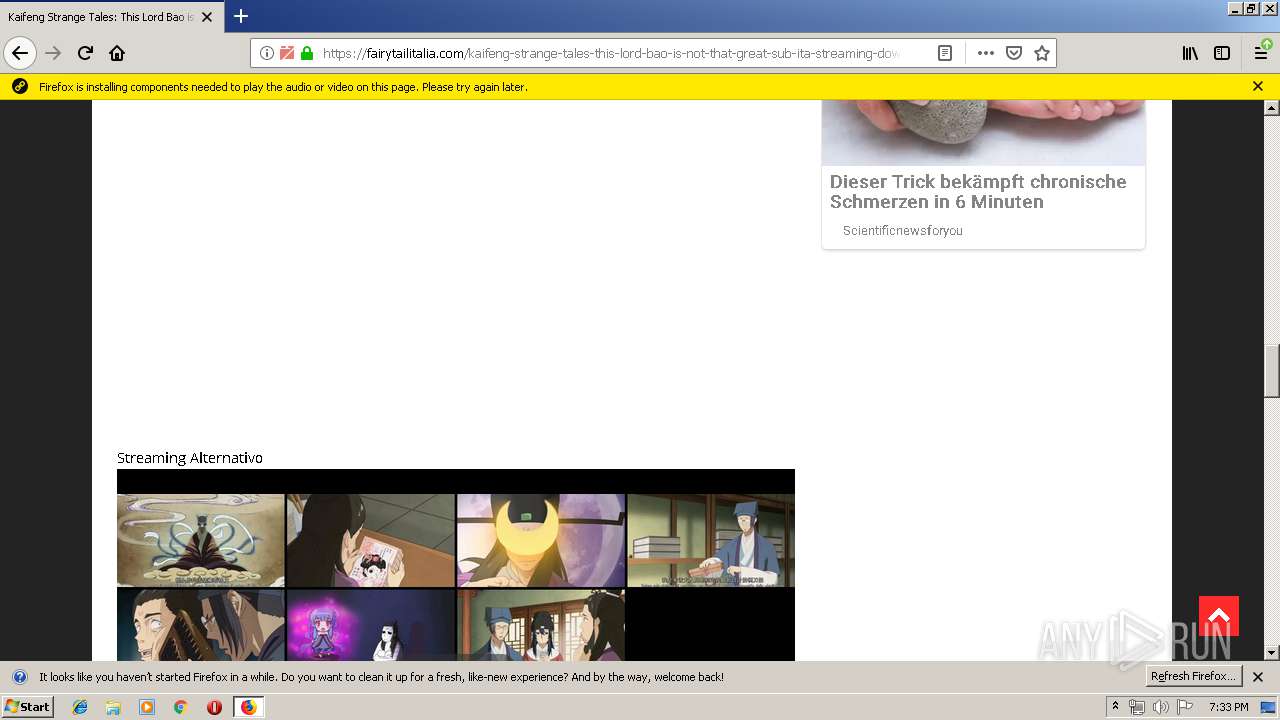The width and height of the screenshot is (1280, 720).
Task: Select the Kaifeng Strange Tales tab
Action: pos(110,17)
